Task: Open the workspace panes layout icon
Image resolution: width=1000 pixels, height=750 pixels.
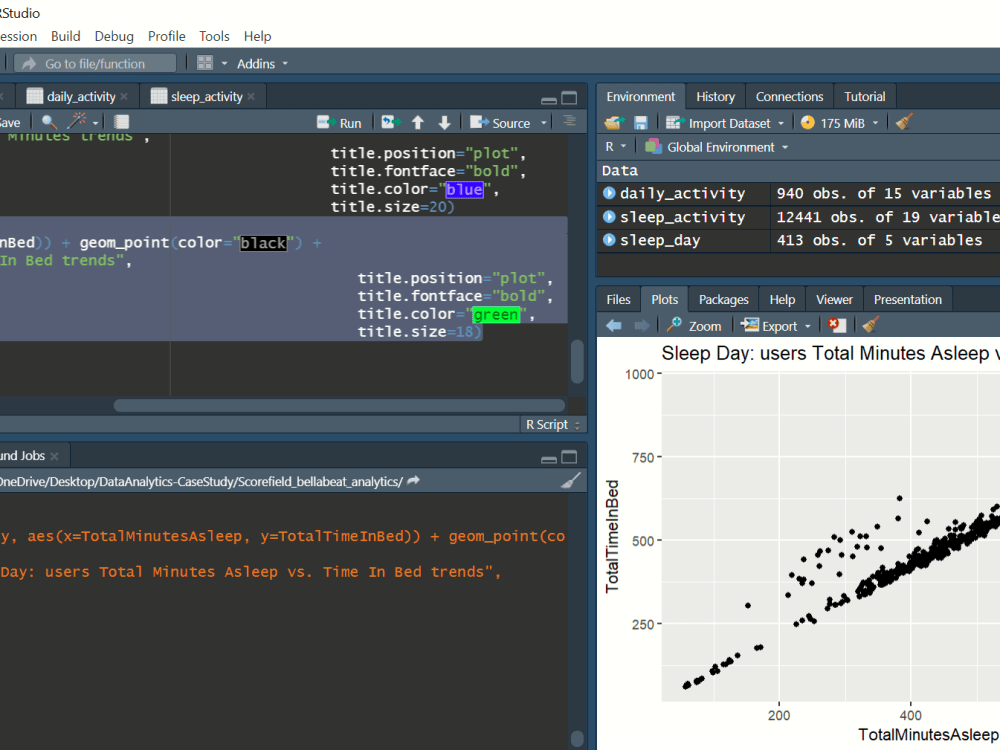Action: (x=205, y=63)
